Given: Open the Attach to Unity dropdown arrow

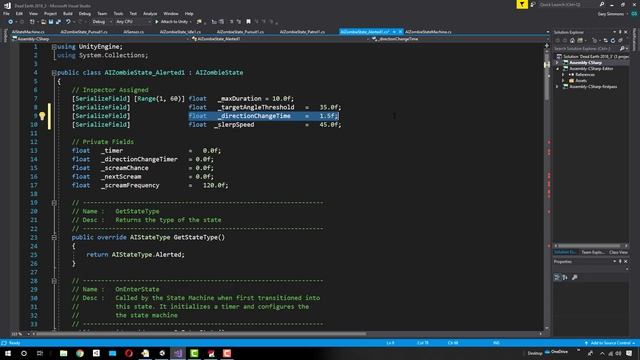Looking at the screenshot, I should (191, 22).
